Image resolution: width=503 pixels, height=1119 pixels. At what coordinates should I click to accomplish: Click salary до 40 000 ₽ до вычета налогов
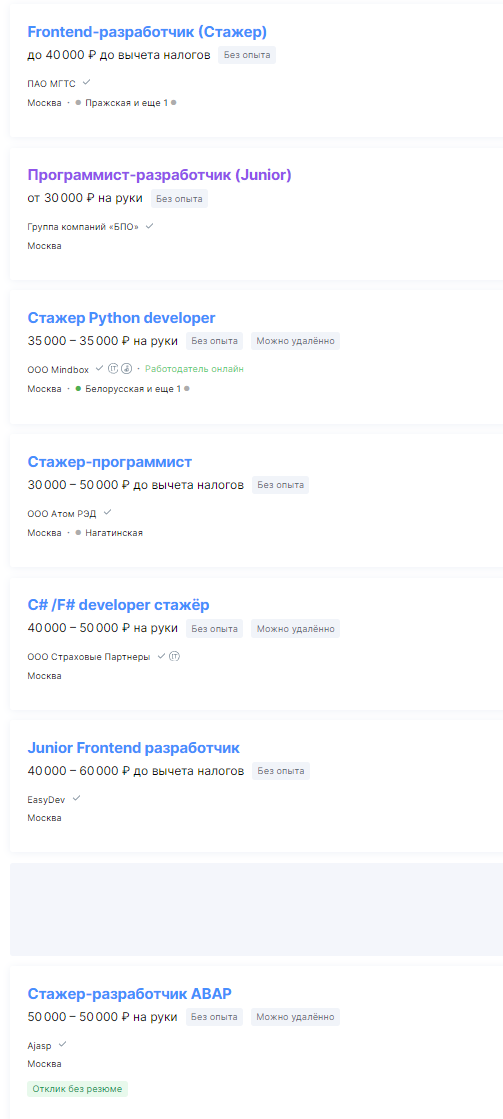119,55
